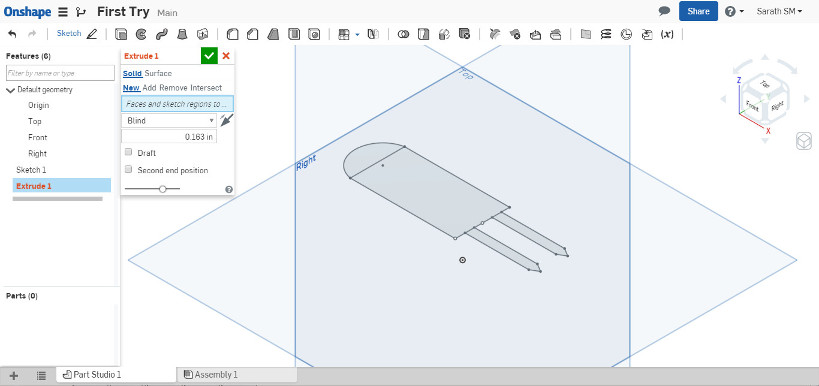Open the Help dropdown menu
Viewport: 819px width, 386px height.
pyautogui.click(x=734, y=11)
